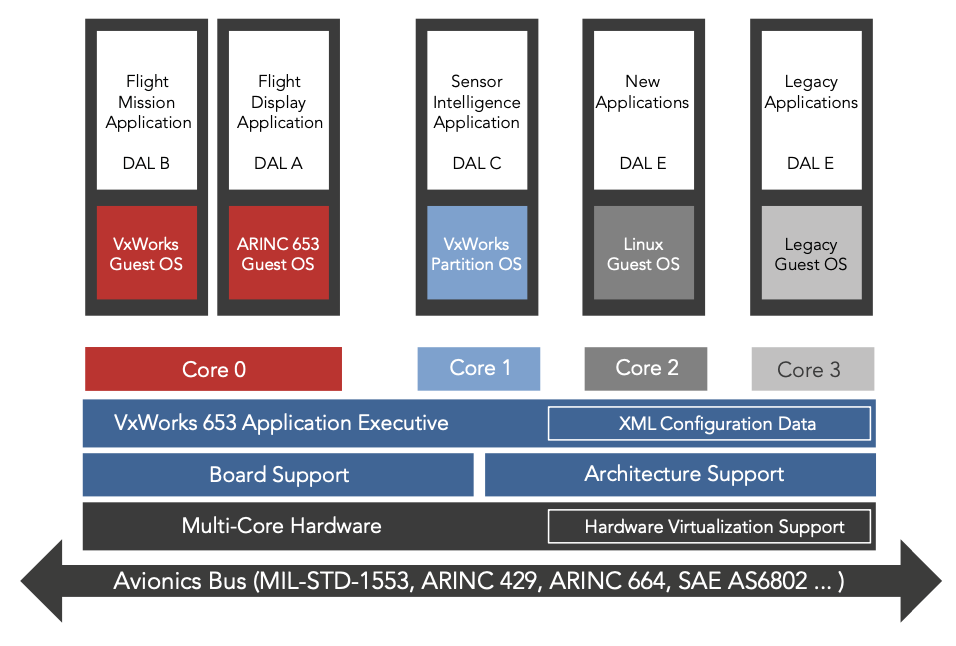Click the Sensor Intelligence Application DAL C box

[477, 110]
